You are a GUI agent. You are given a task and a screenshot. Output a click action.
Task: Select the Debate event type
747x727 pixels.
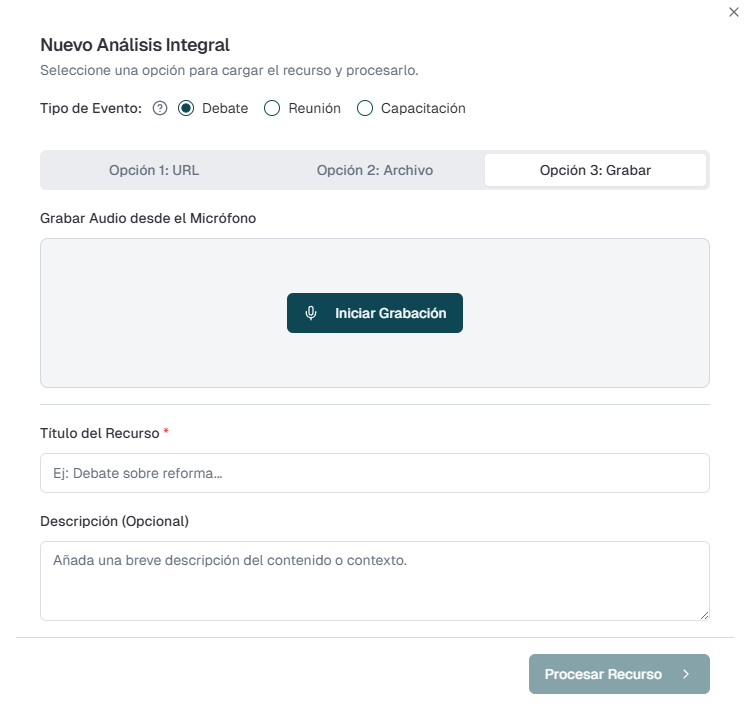pos(186,108)
